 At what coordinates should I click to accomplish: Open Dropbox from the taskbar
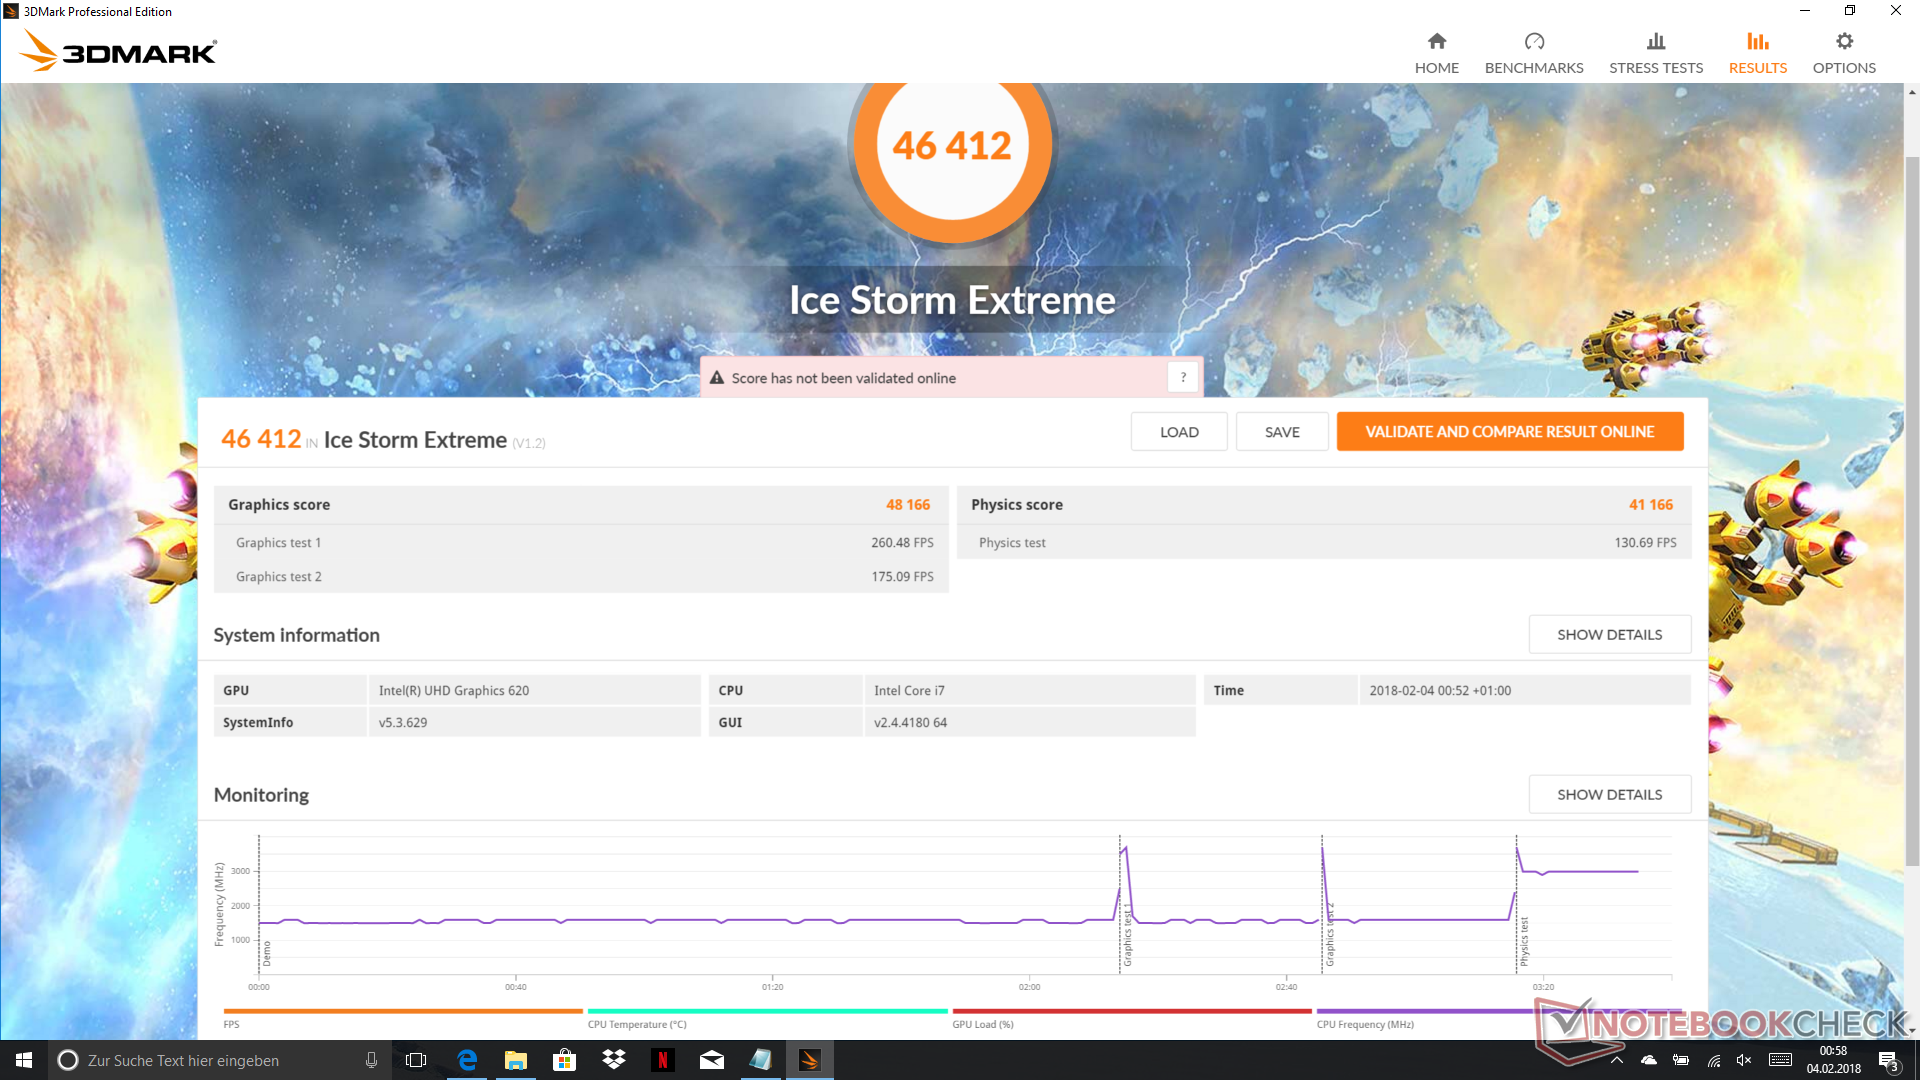tap(613, 1060)
